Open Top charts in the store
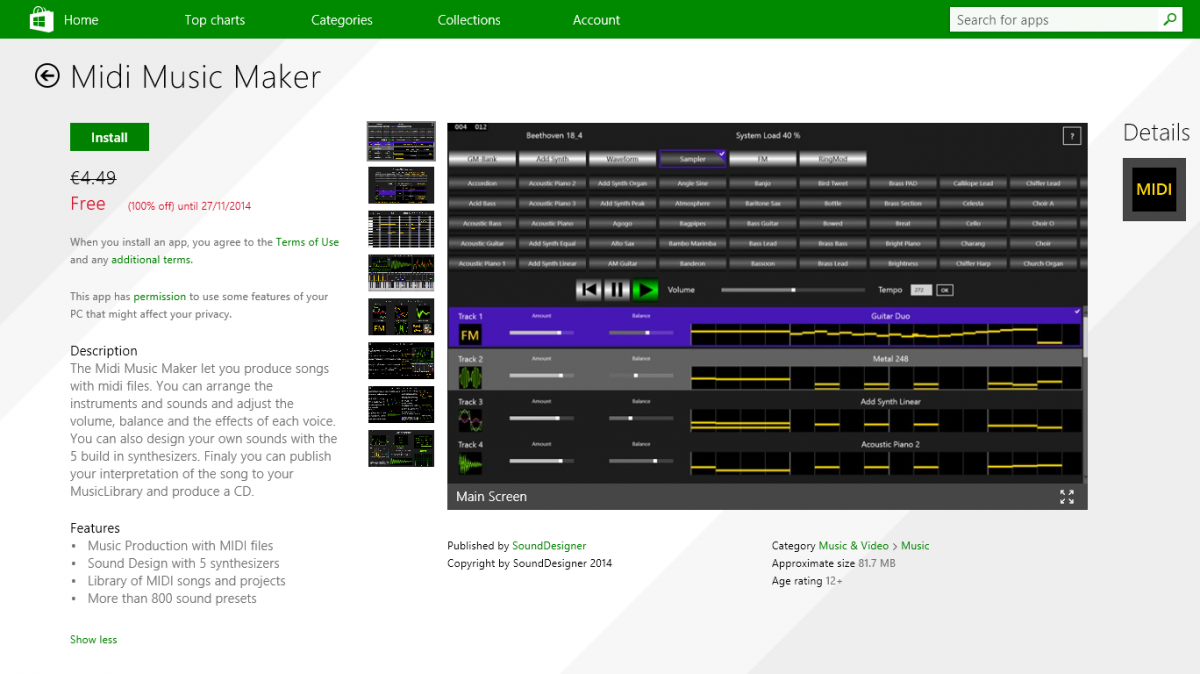Viewport: 1200px width, 674px height. pos(215,20)
